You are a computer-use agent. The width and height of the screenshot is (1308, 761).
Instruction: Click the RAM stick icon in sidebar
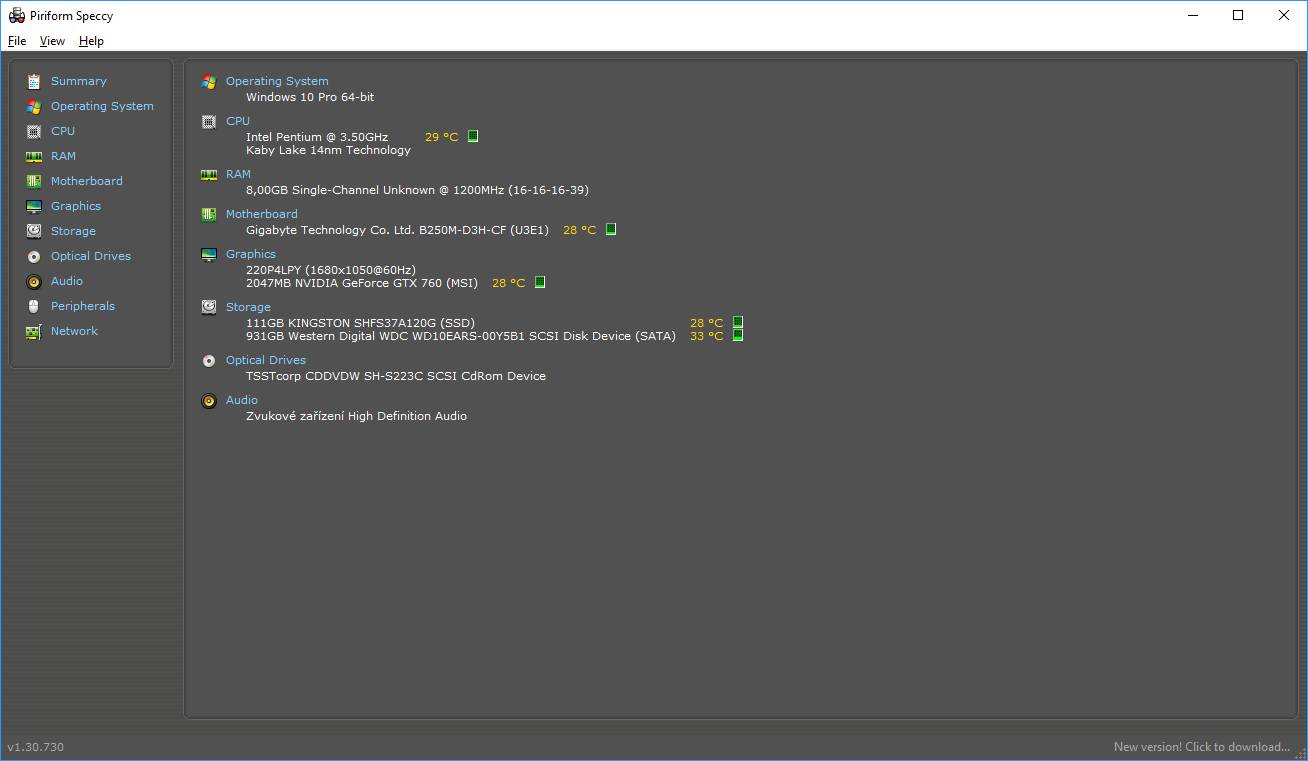(34, 156)
